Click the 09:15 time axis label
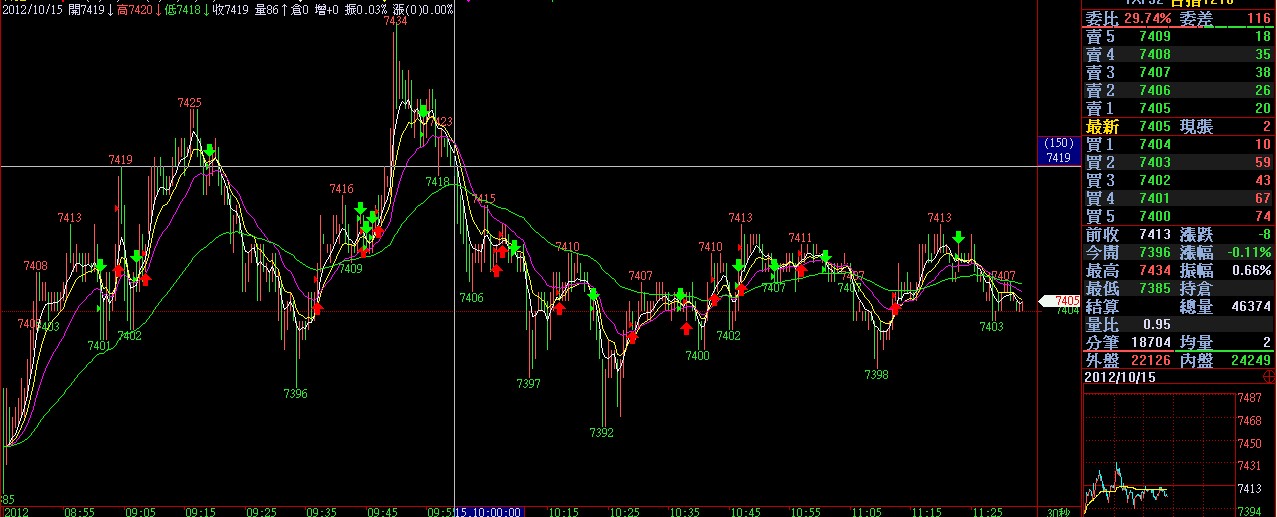 [201, 511]
